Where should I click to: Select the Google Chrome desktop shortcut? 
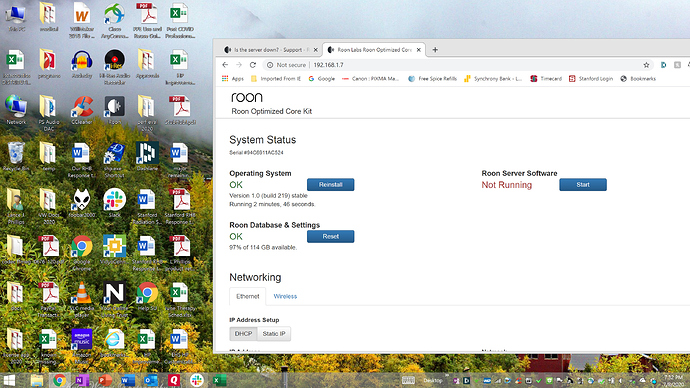[x=82, y=253]
